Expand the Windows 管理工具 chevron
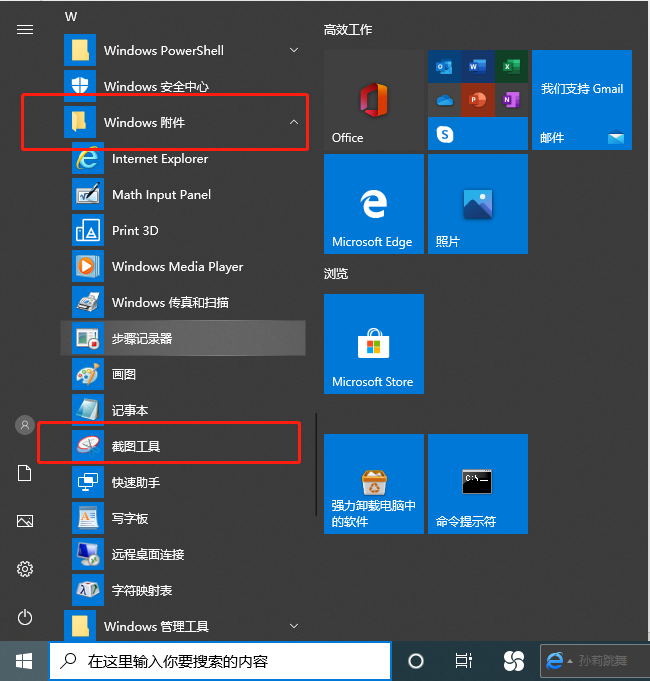The image size is (650, 681). pyautogui.click(x=294, y=626)
